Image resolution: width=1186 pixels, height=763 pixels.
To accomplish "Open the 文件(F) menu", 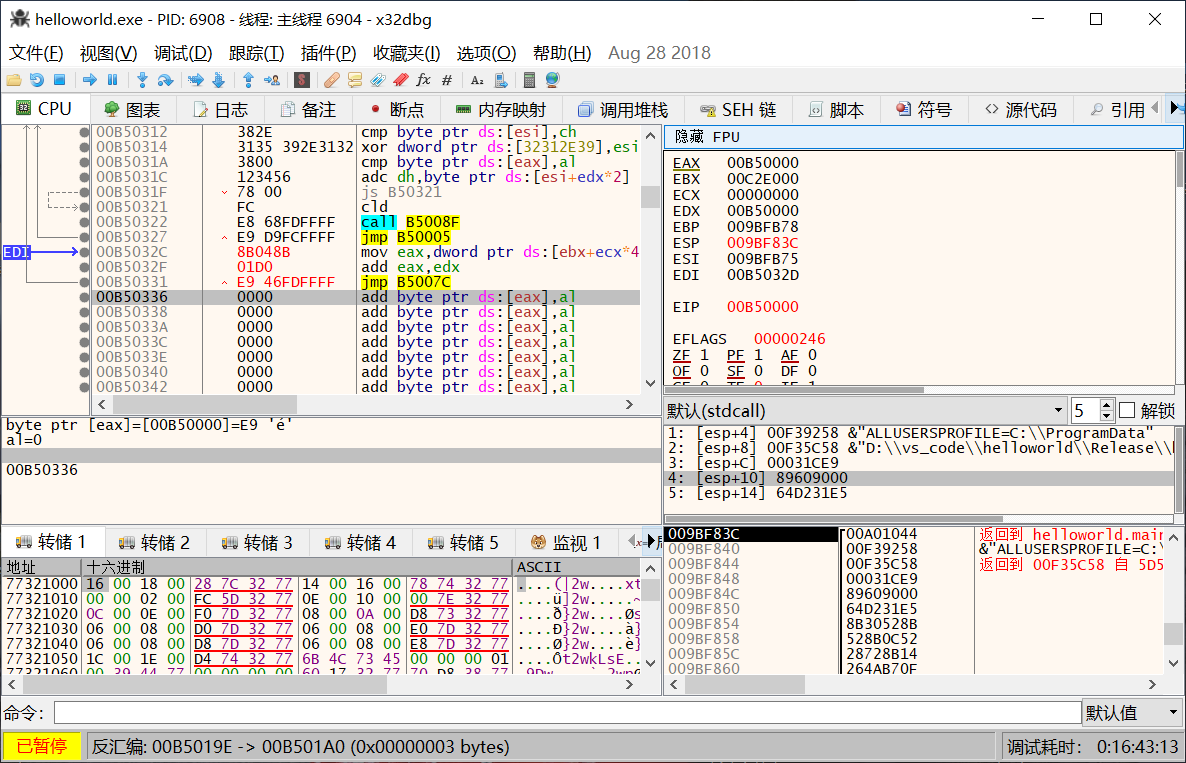I will (36, 53).
